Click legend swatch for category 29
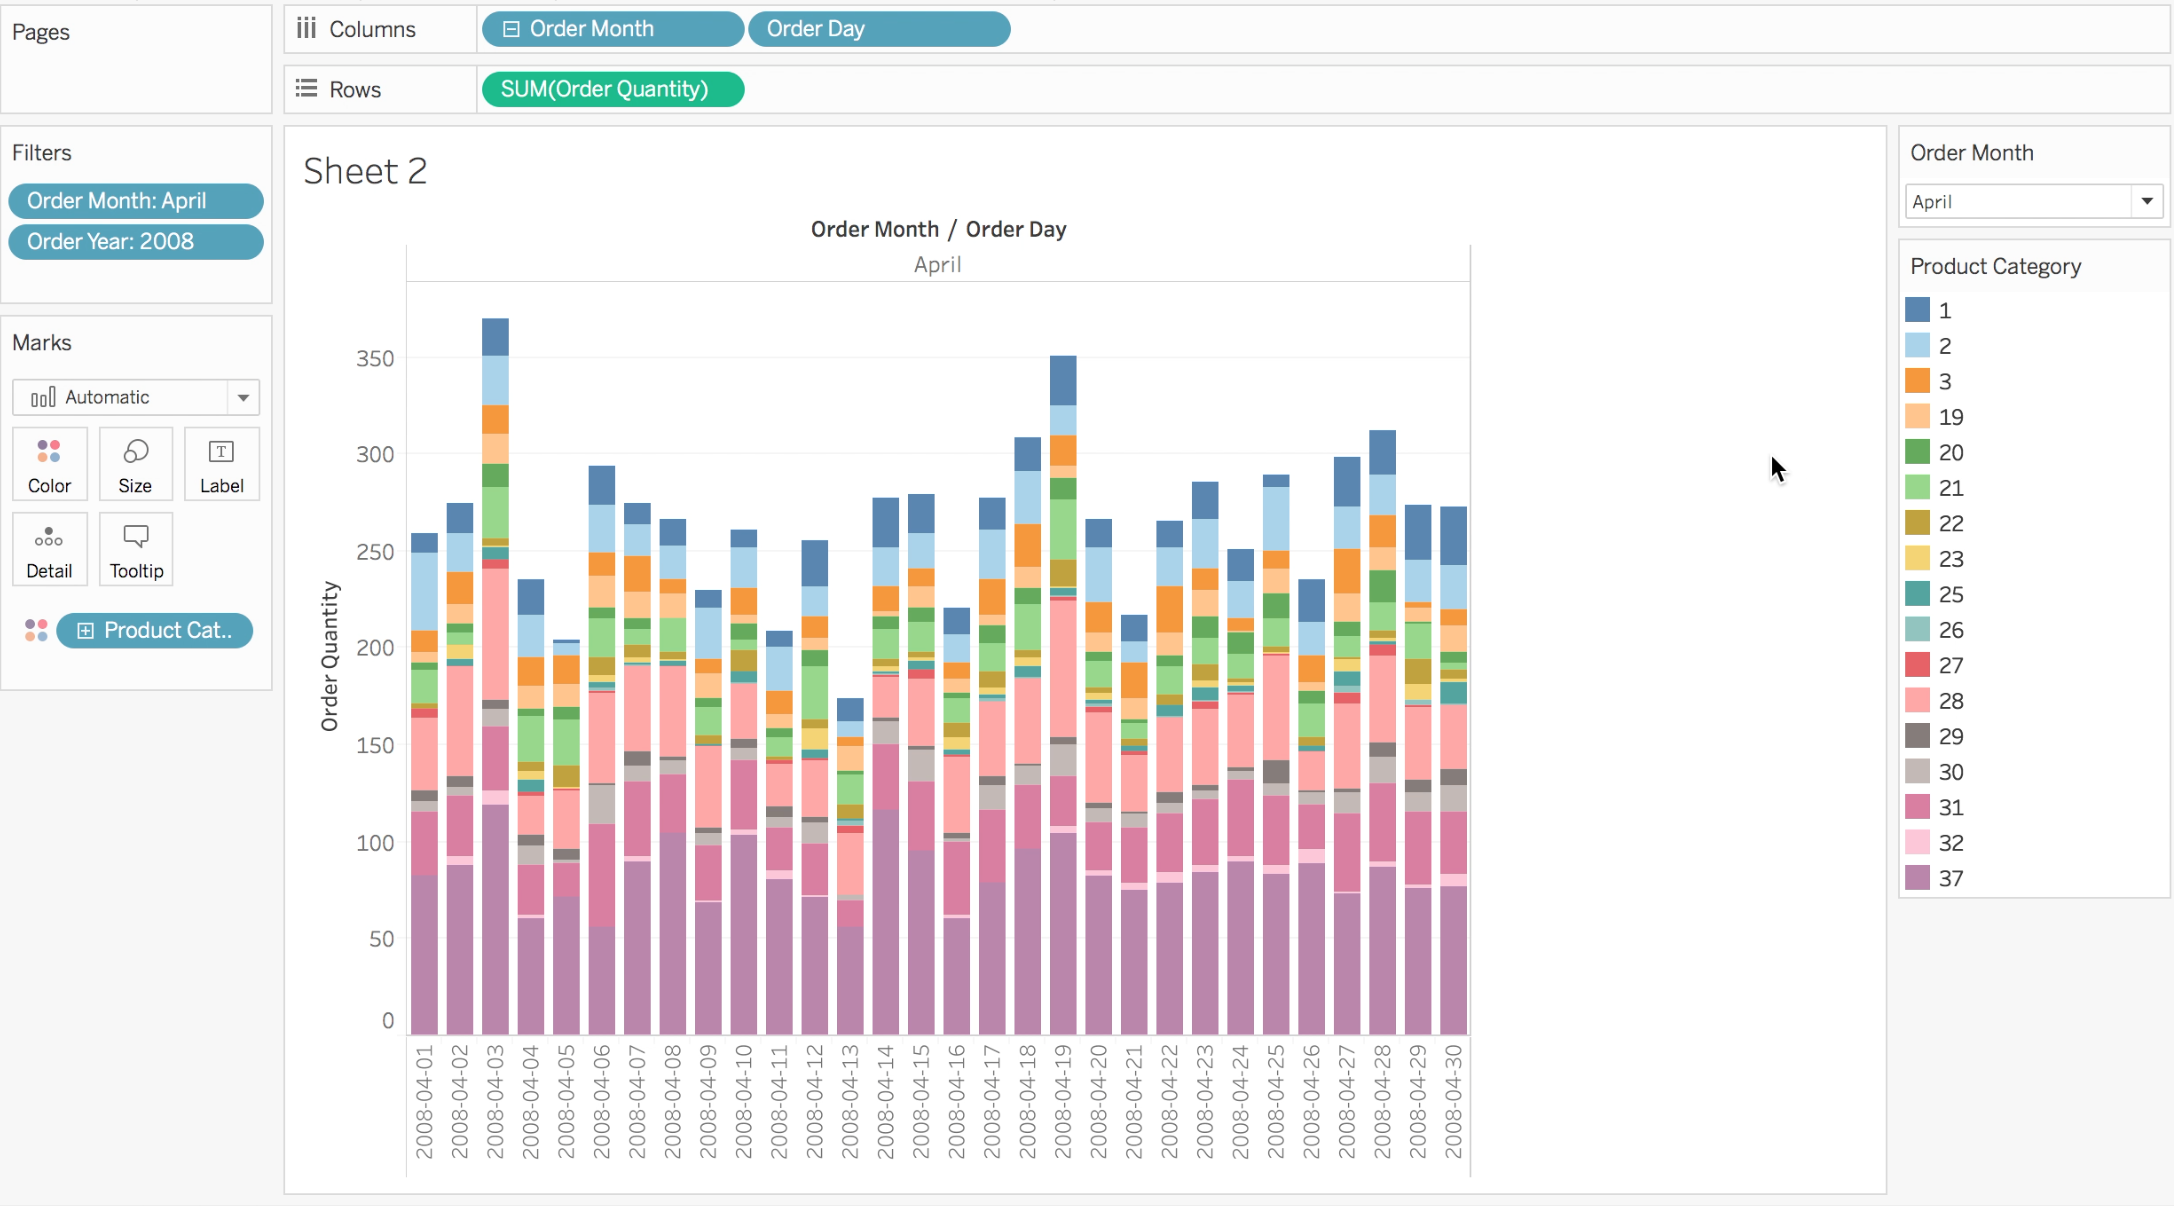This screenshot has height=1206, width=2174. 1917,736
